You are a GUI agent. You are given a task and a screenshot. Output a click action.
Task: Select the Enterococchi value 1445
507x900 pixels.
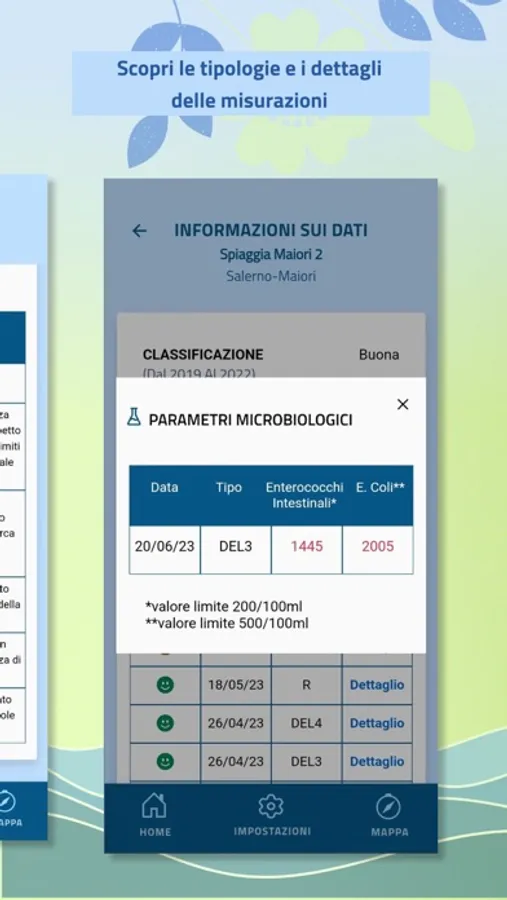point(307,546)
